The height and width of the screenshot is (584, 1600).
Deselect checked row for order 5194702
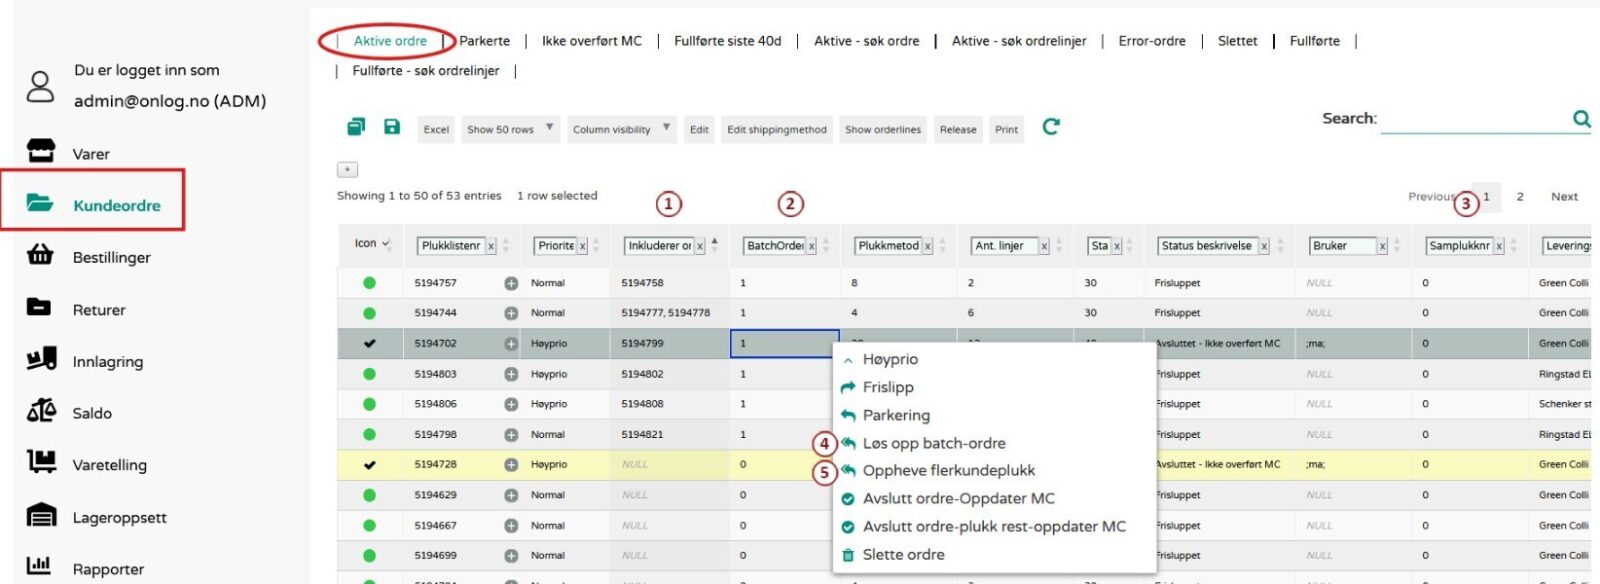point(369,343)
